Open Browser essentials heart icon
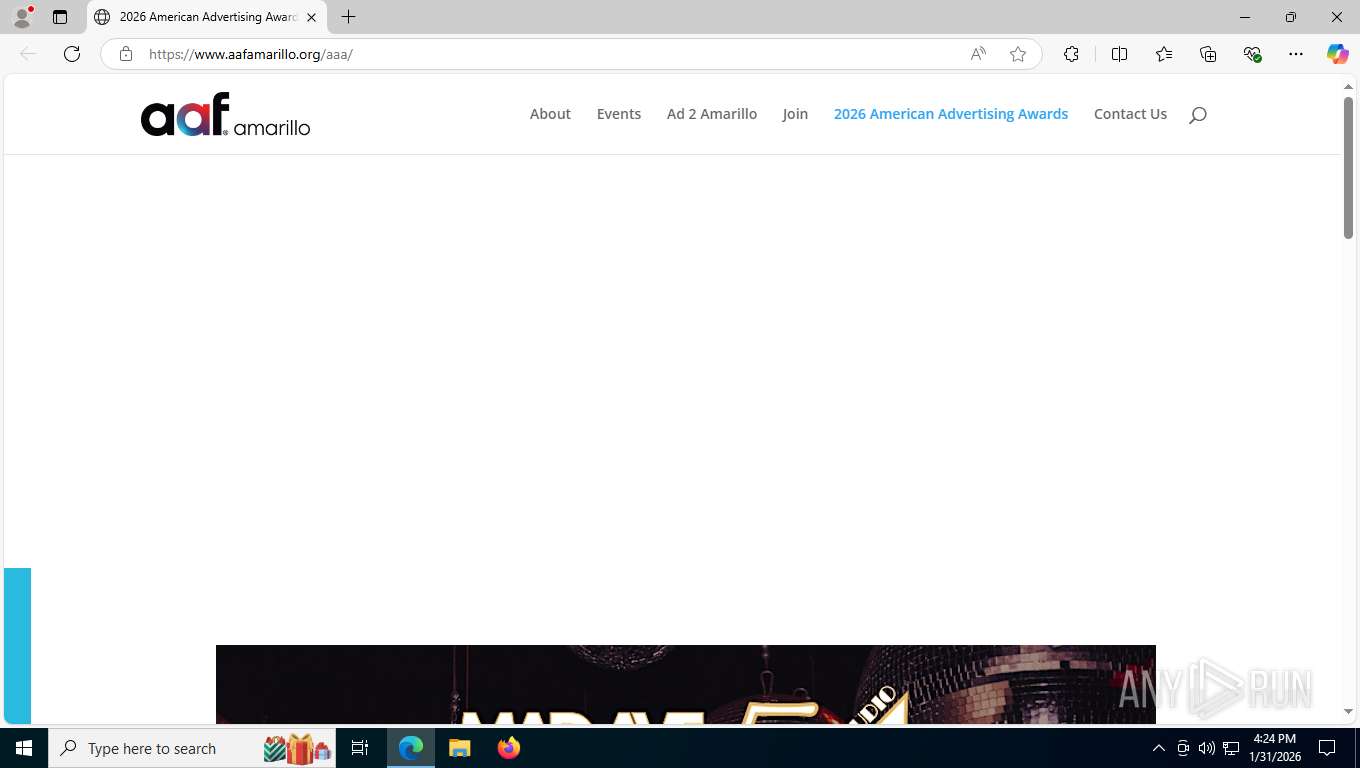Screen dimensions: 1360x768 point(1252,54)
